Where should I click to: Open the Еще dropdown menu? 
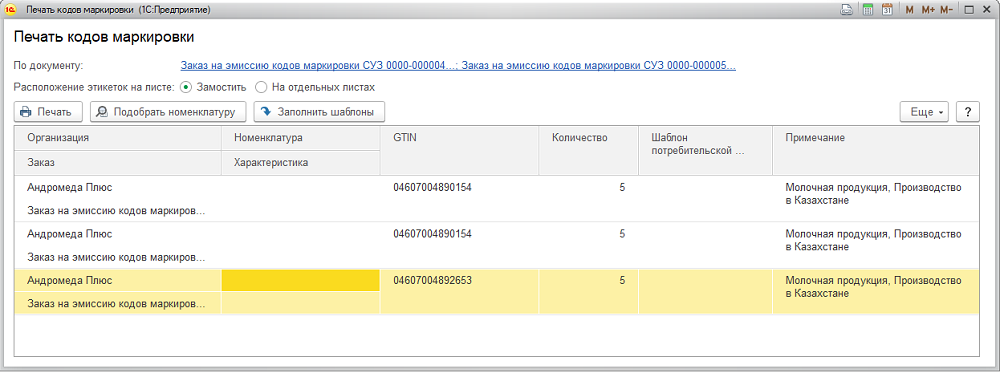coord(924,112)
